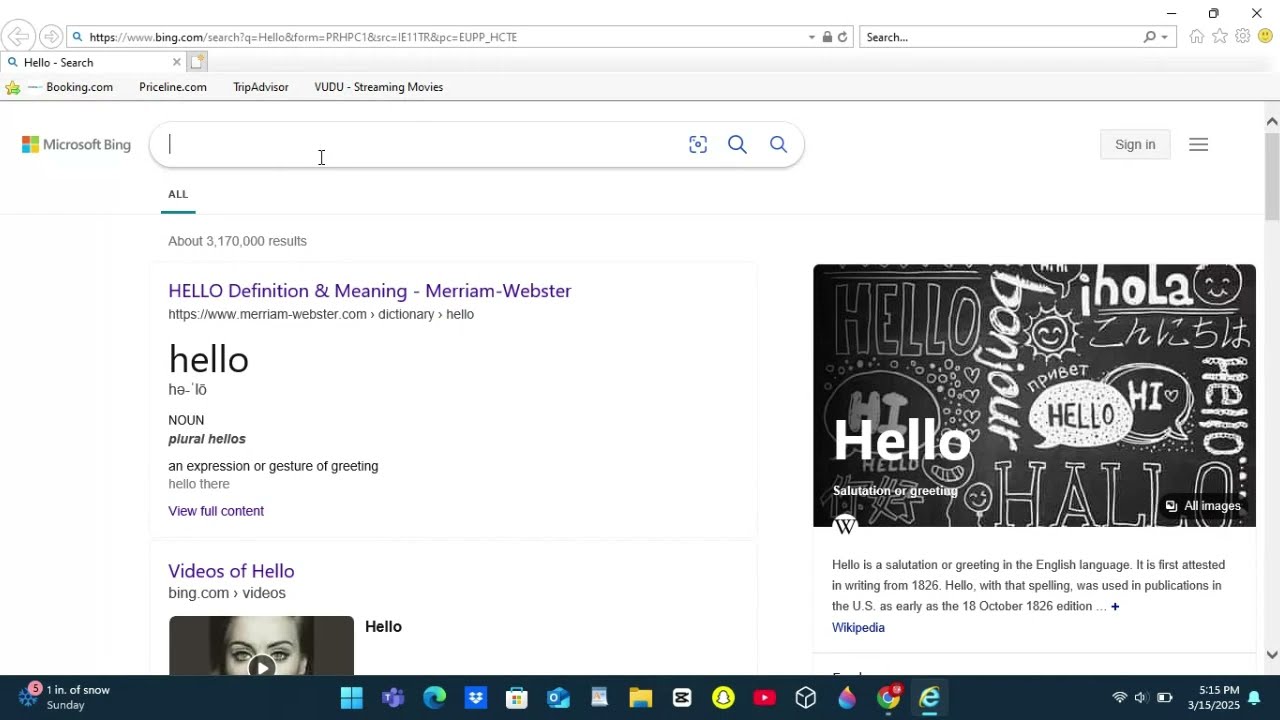Open Microsoft Store taskbar icon
Viewport: 1280px width, 720px height.
[x=516, y=698]
